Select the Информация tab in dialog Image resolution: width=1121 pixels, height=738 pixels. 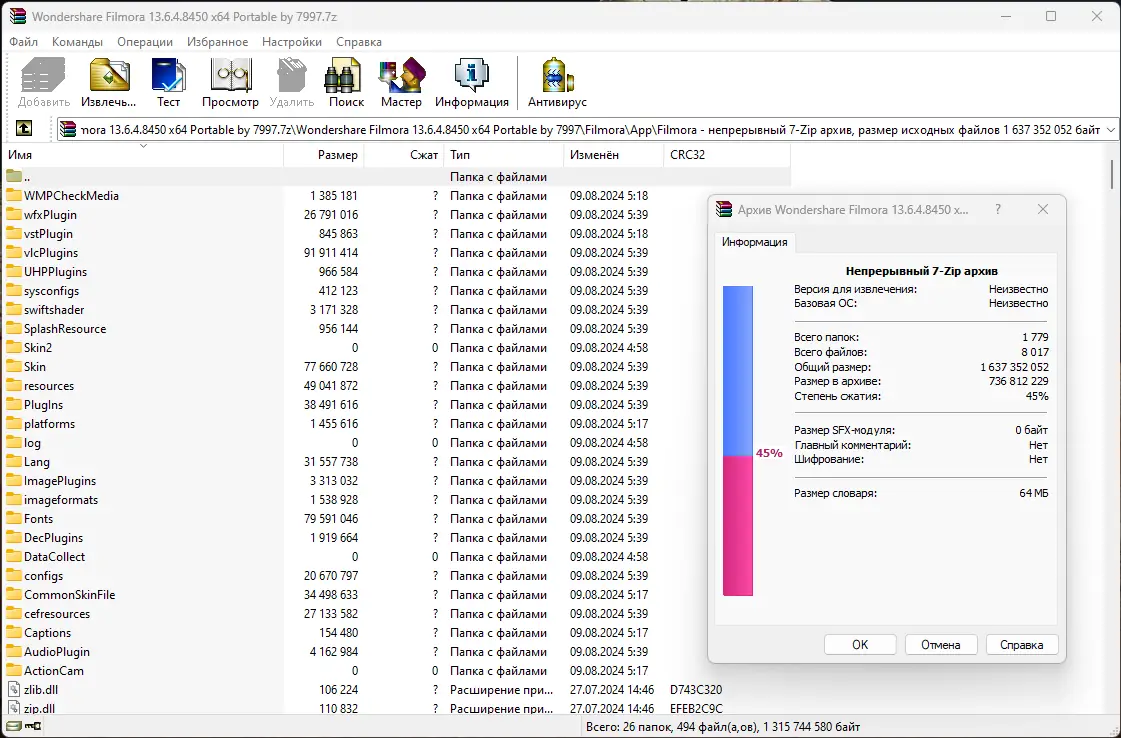tap(754, 242)
